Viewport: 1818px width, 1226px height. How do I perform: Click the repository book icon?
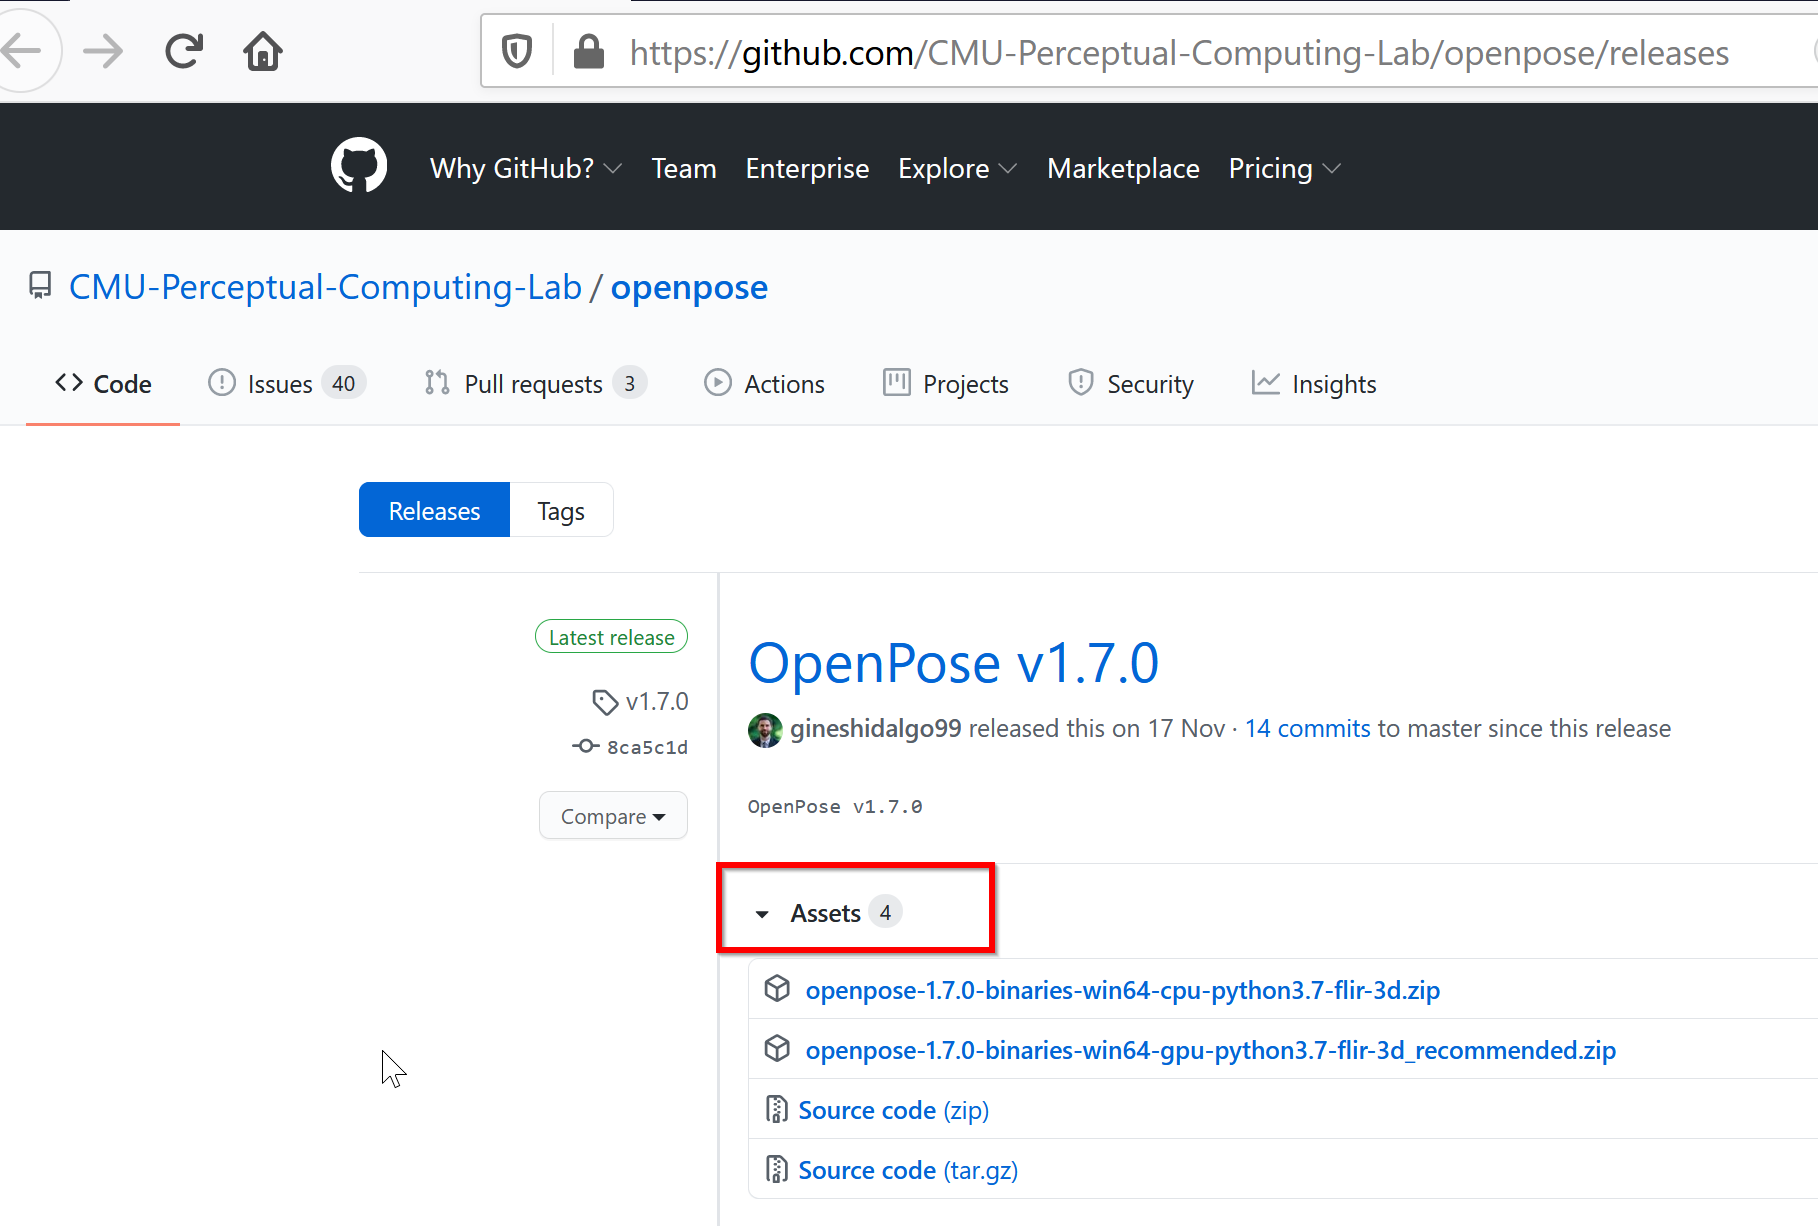(x=40, y=286)
